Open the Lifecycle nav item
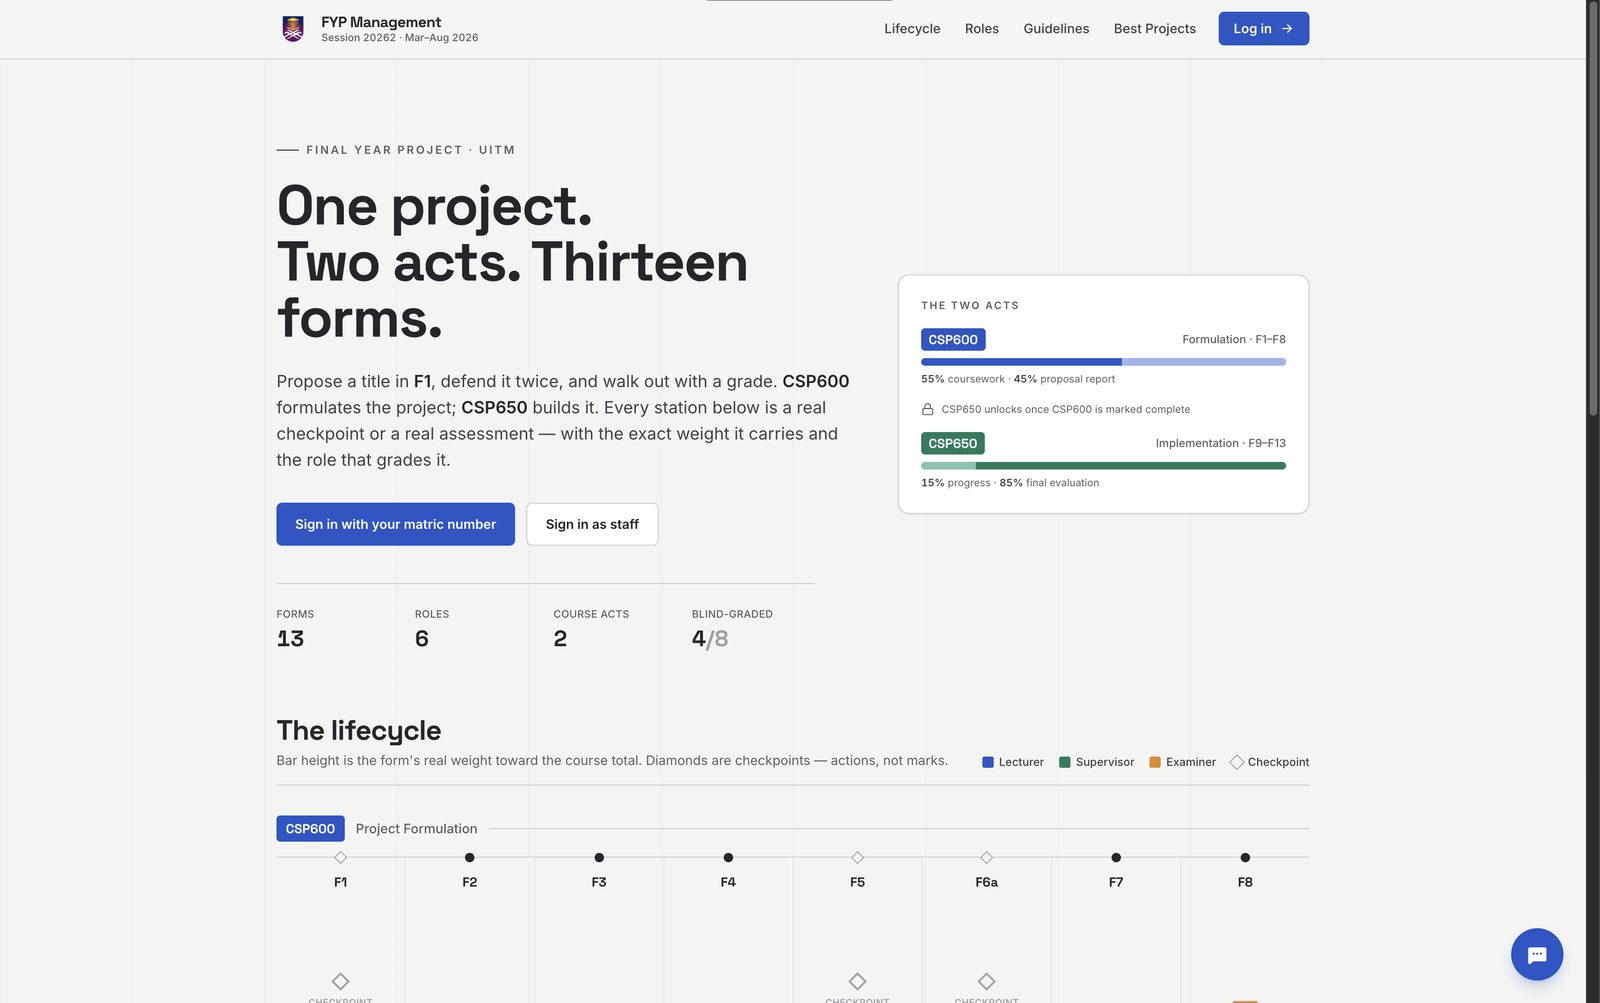 click(912, 29)
